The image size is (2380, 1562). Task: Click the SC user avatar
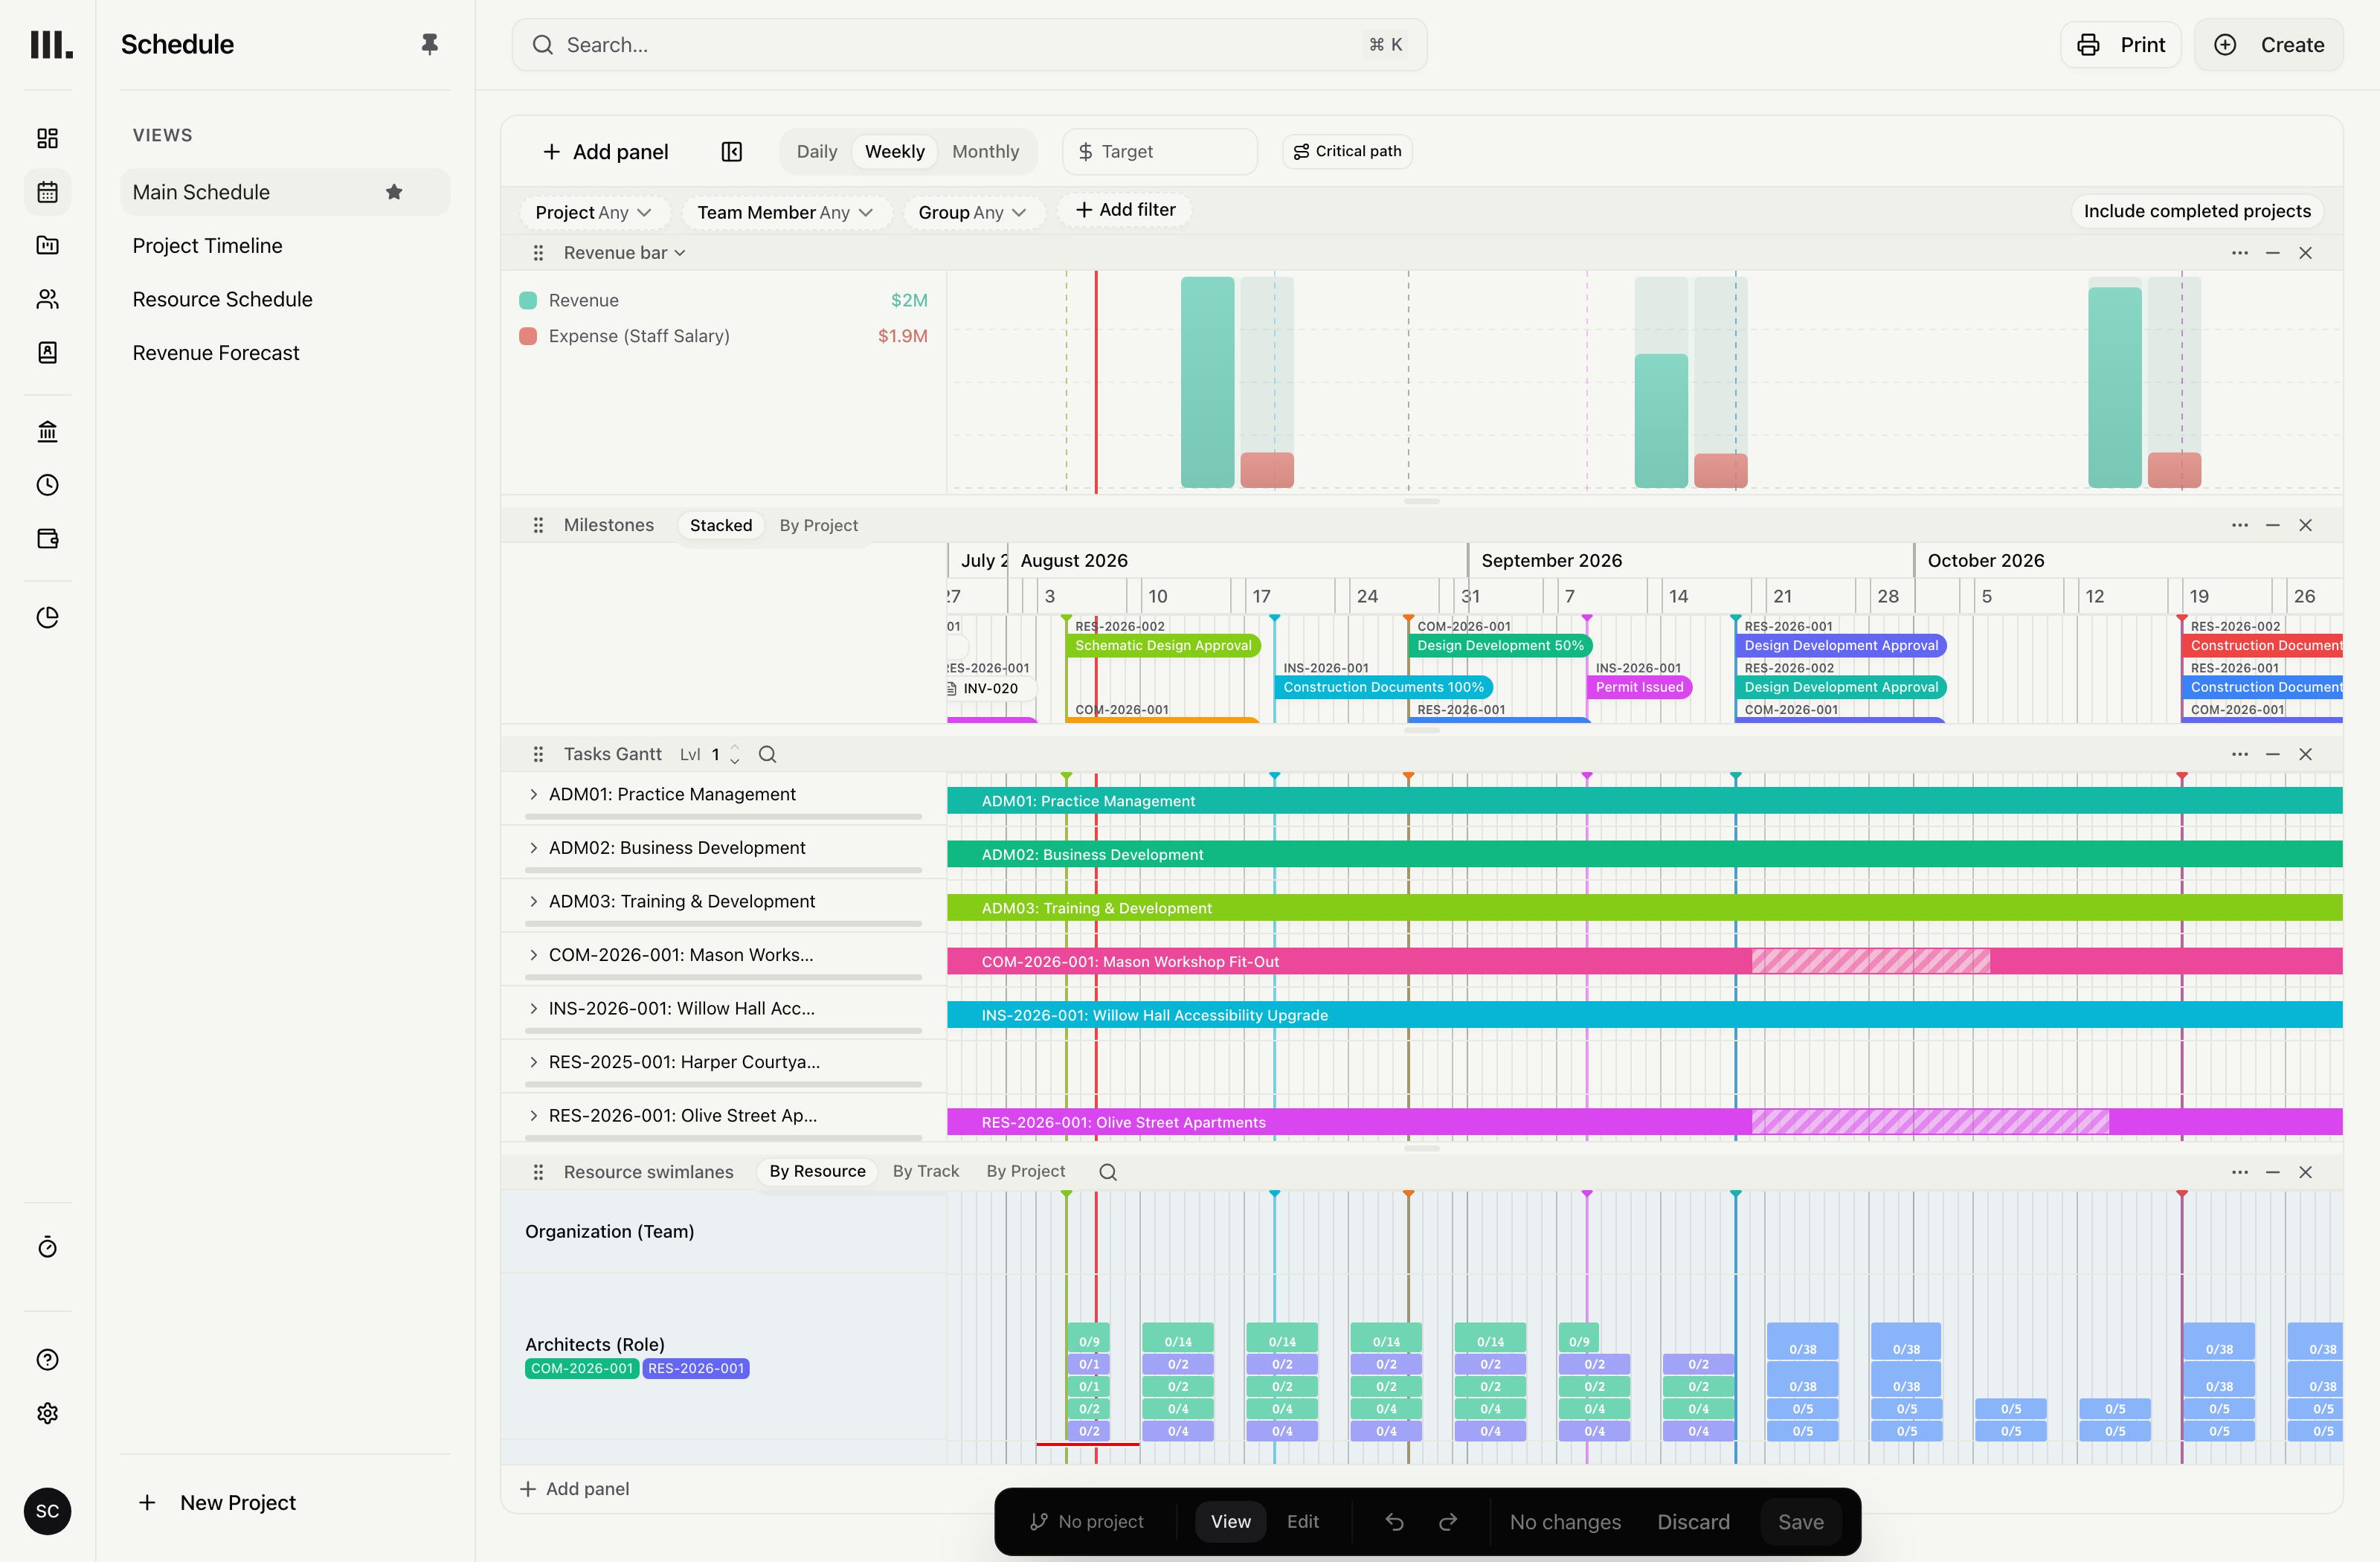(x=47, y=1510)
